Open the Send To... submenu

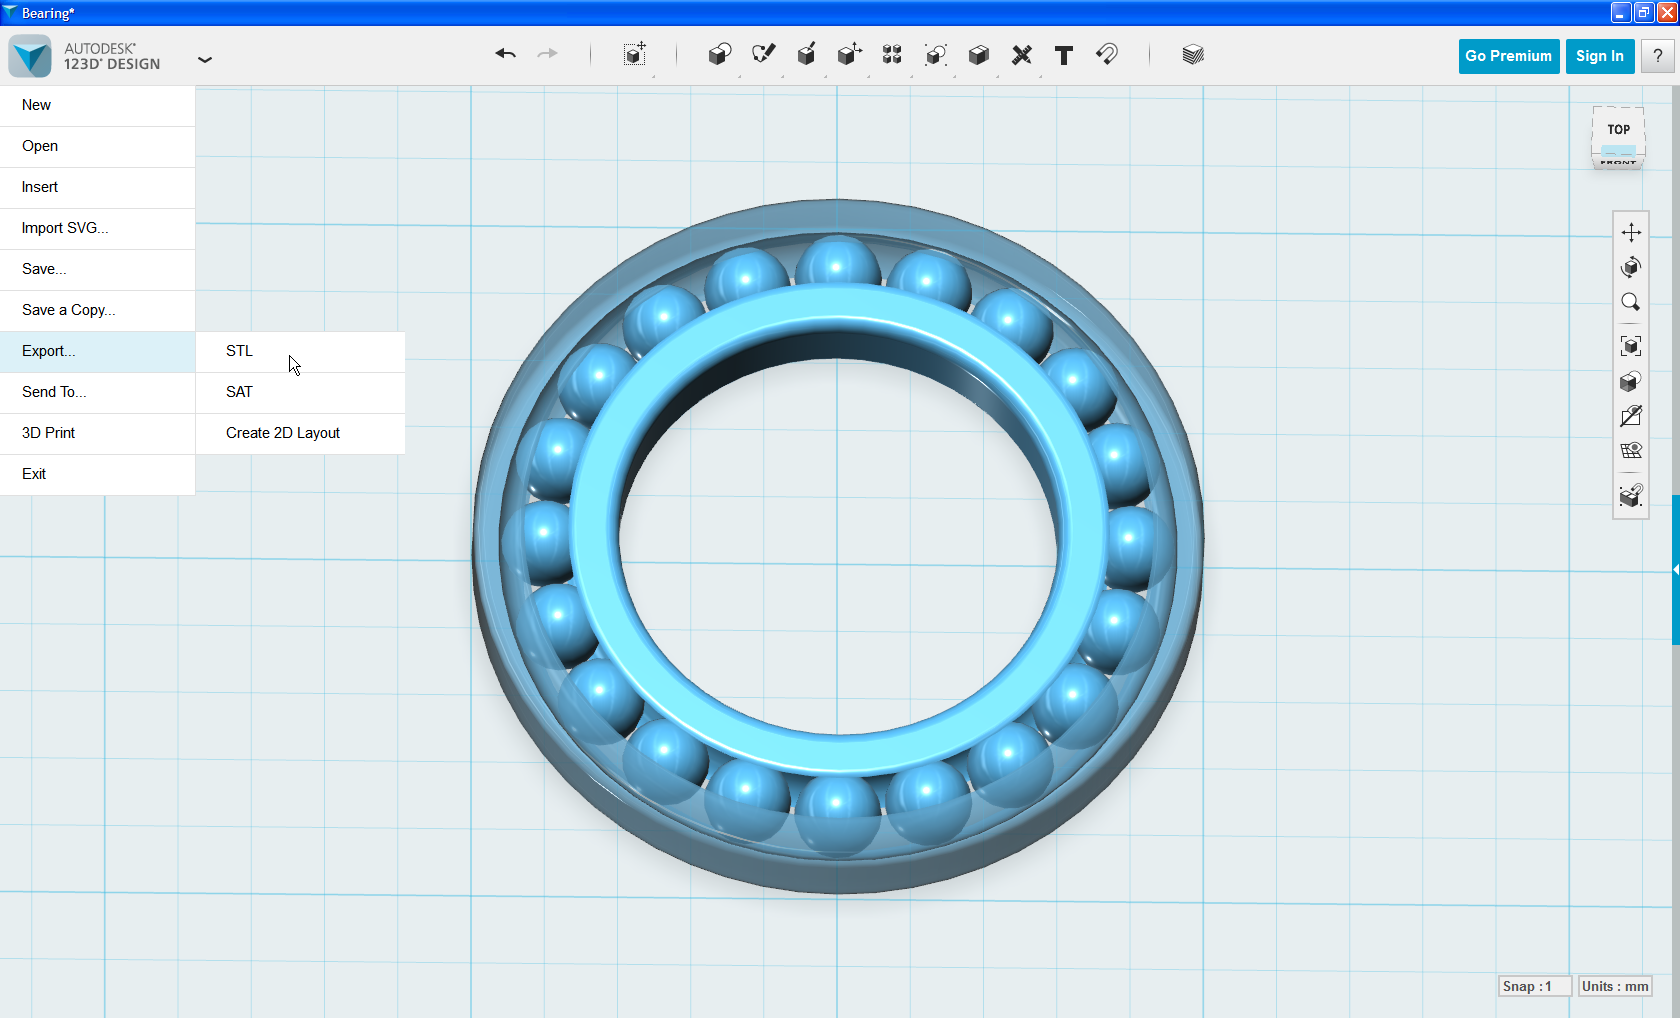click(x=97, y=392)
